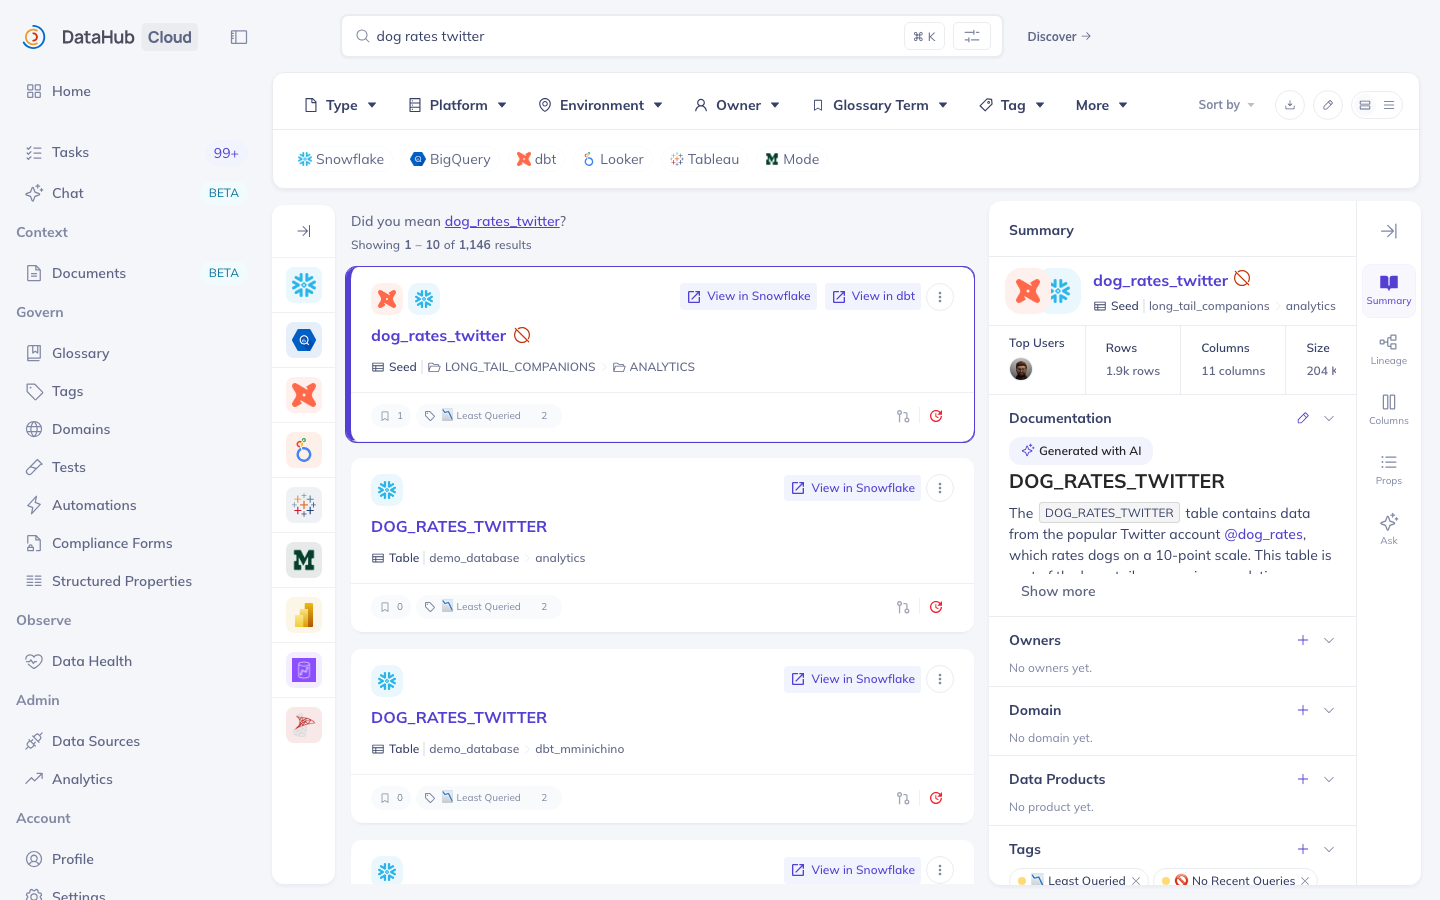Add a tag with plus icon

[1303, 849]
